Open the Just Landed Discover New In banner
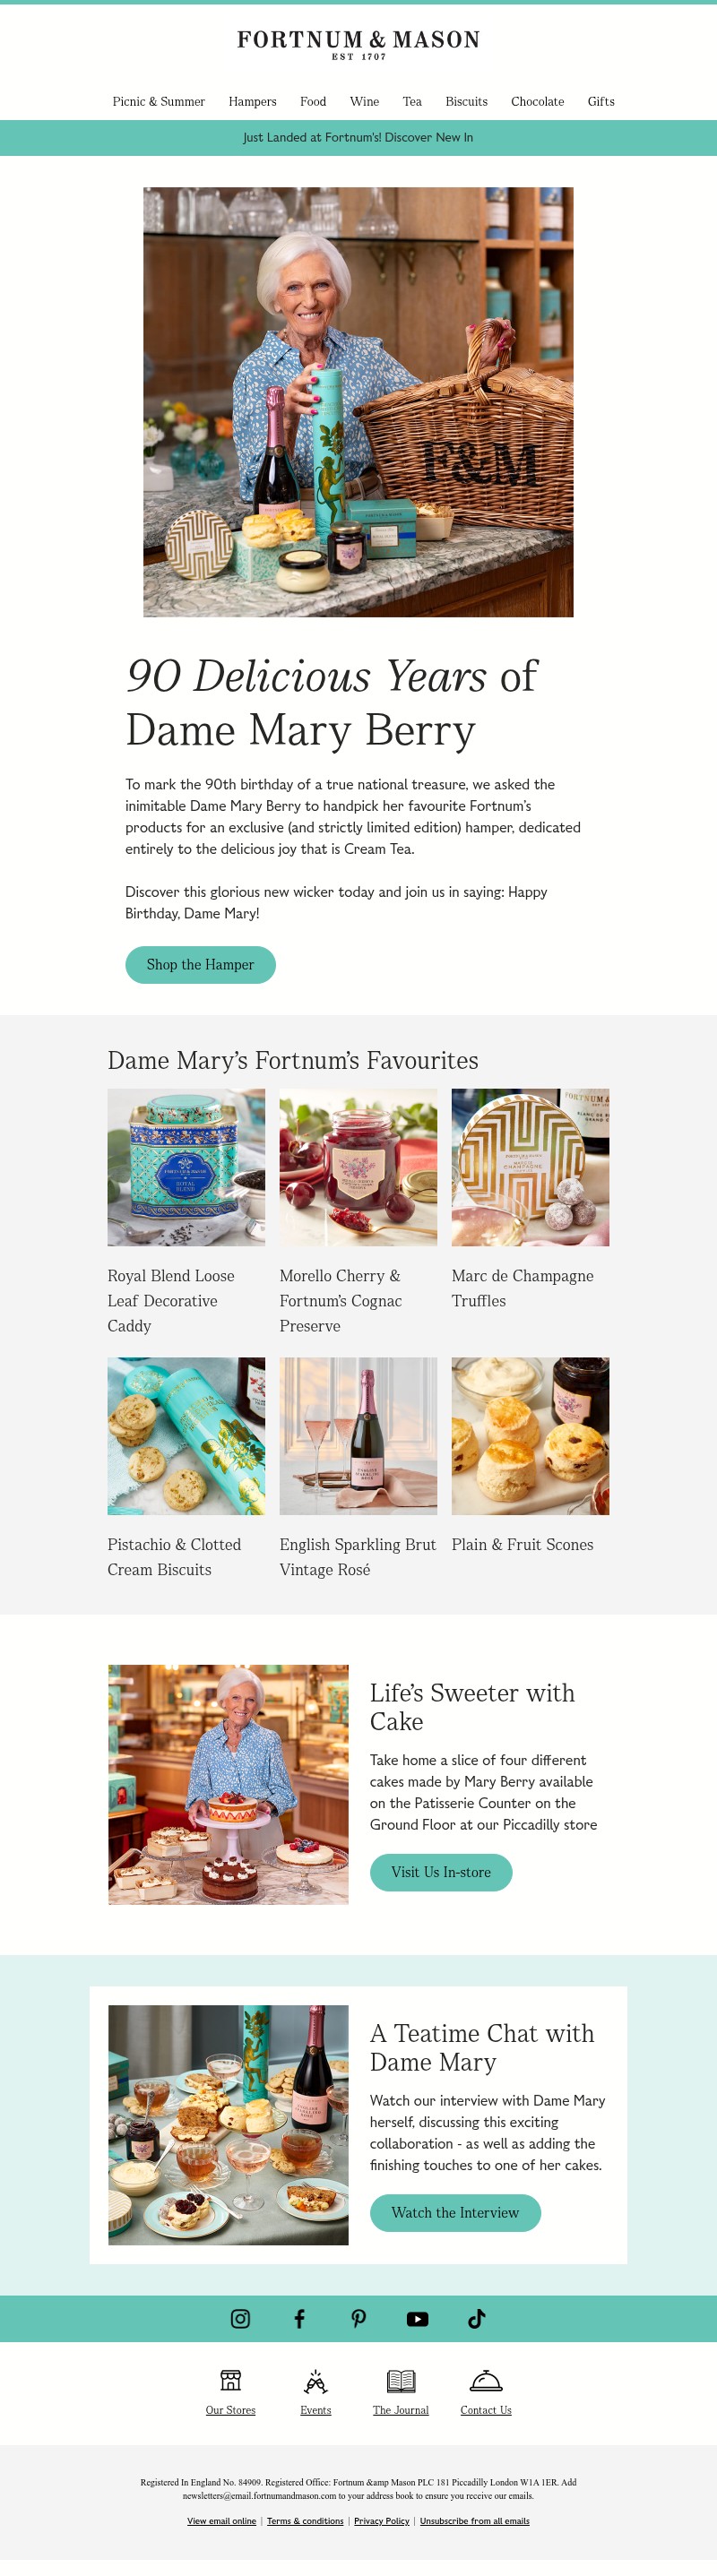 (x=358, y=138)
